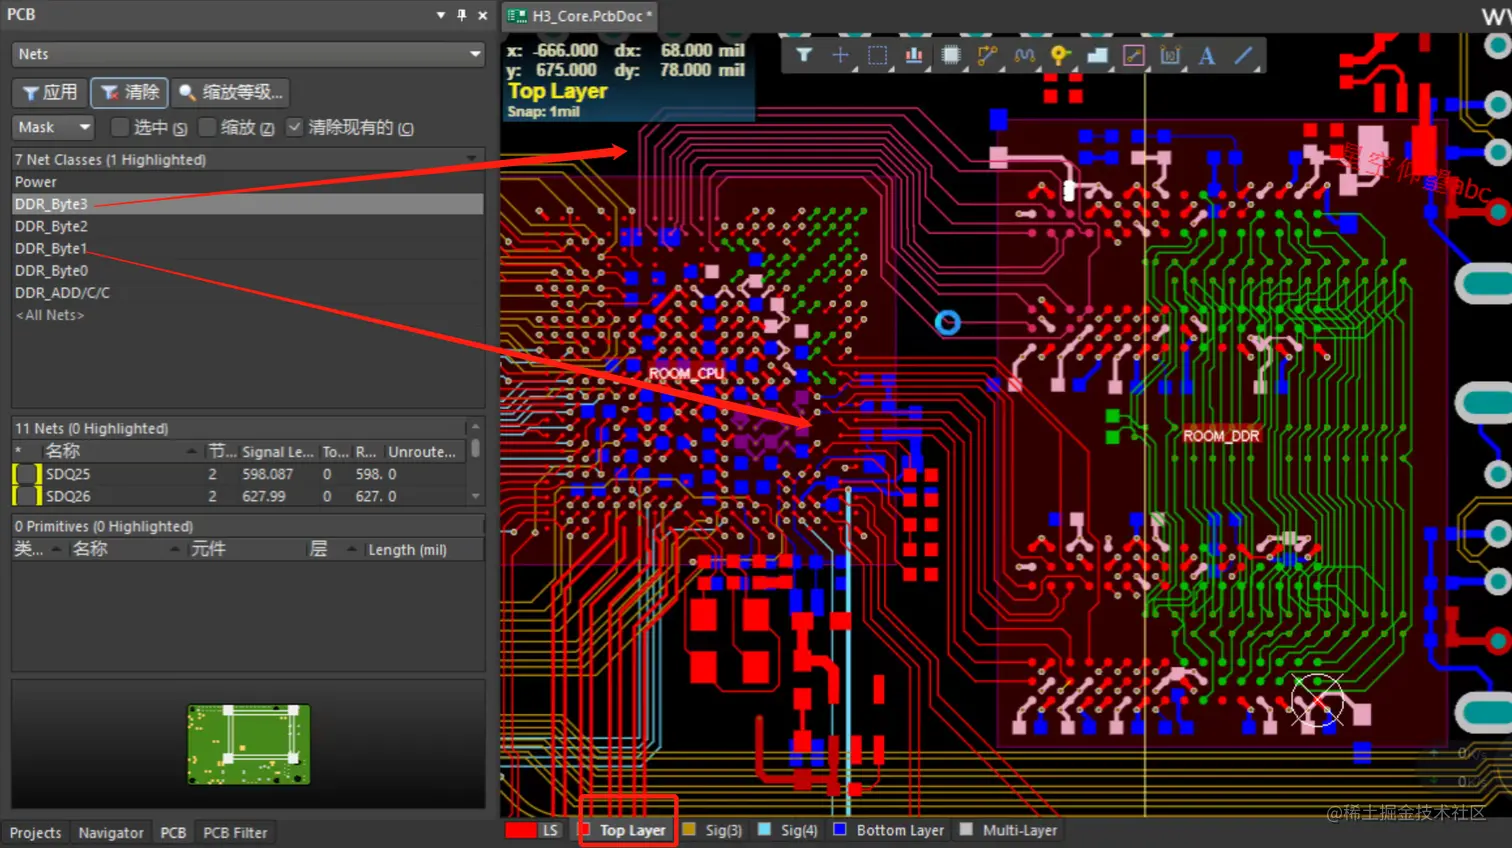This screenshot has width=1512, height=848.
Task: Click the SDQ25 net color swatch
Action: [27, 474]
